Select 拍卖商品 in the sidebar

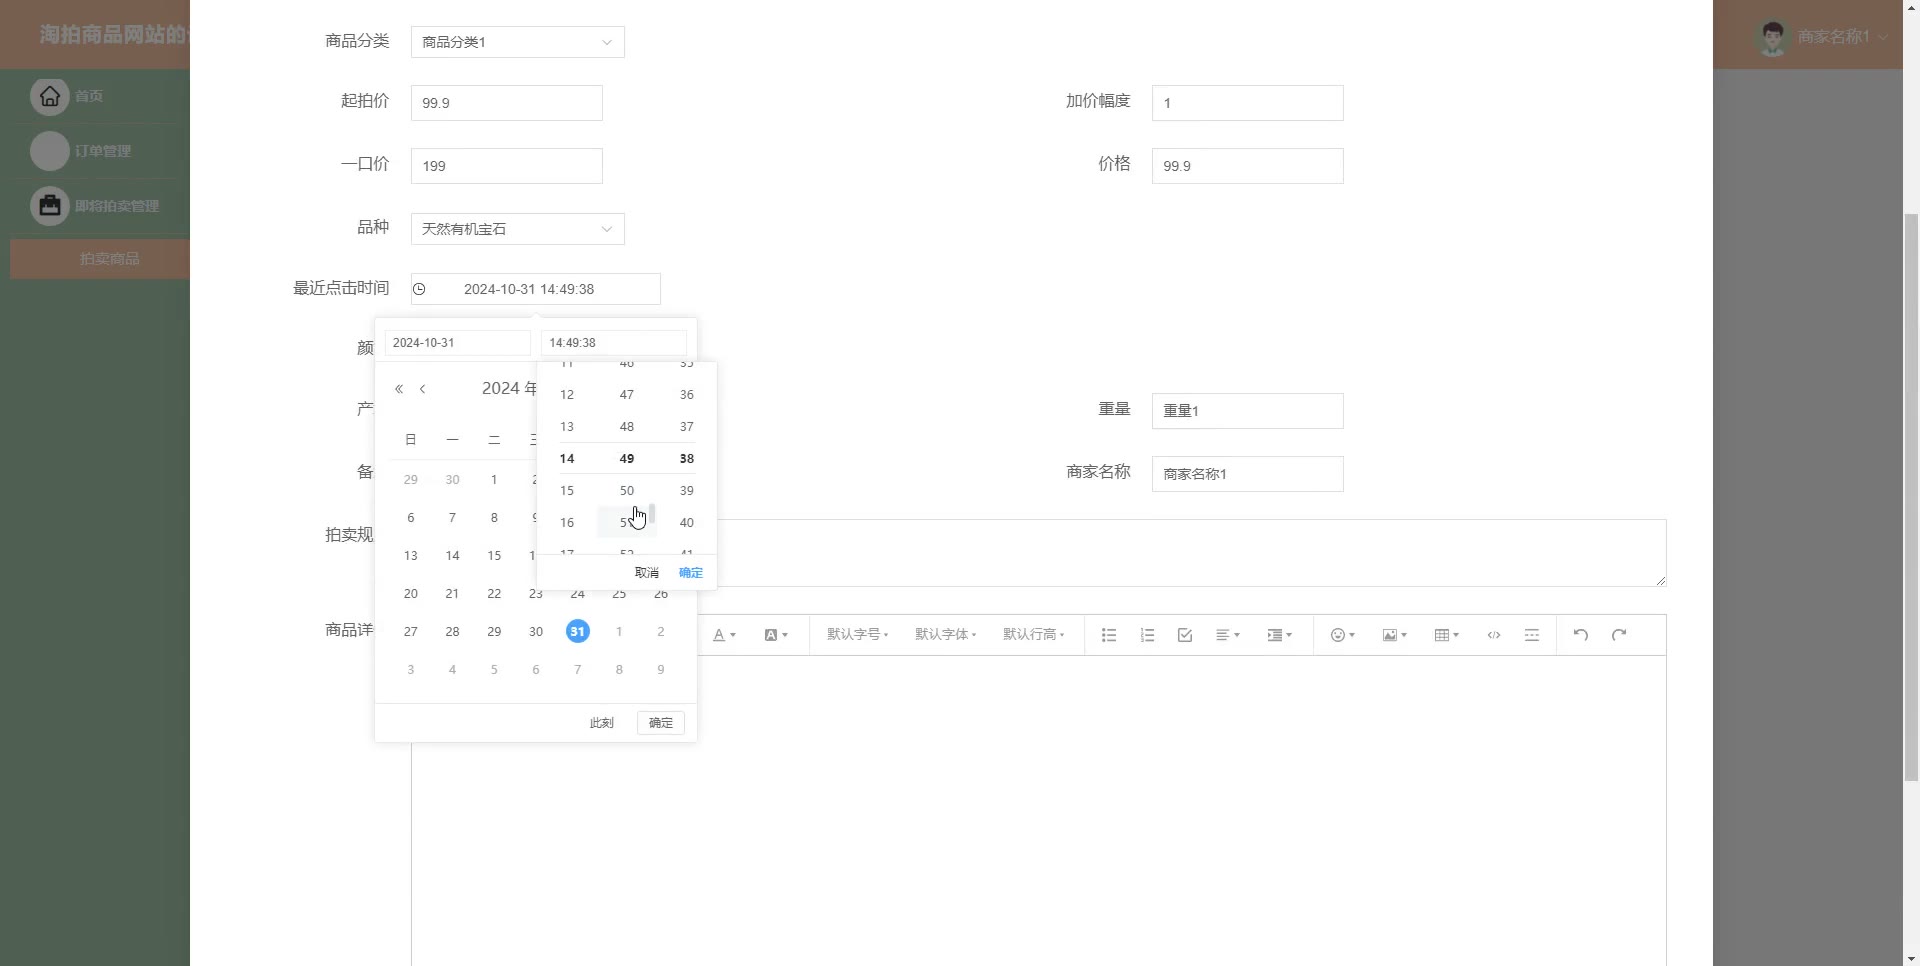(x=100, y=259)
